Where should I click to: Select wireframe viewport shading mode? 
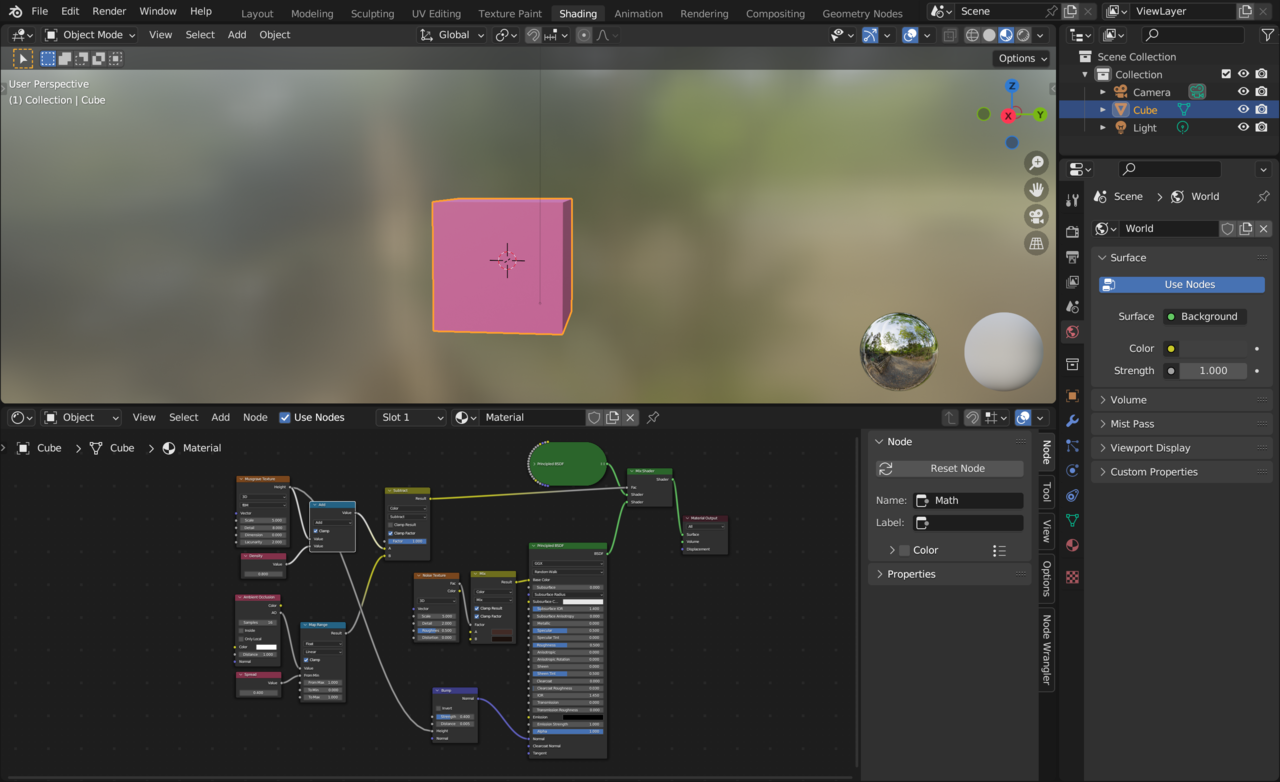[x=971, y=35]
